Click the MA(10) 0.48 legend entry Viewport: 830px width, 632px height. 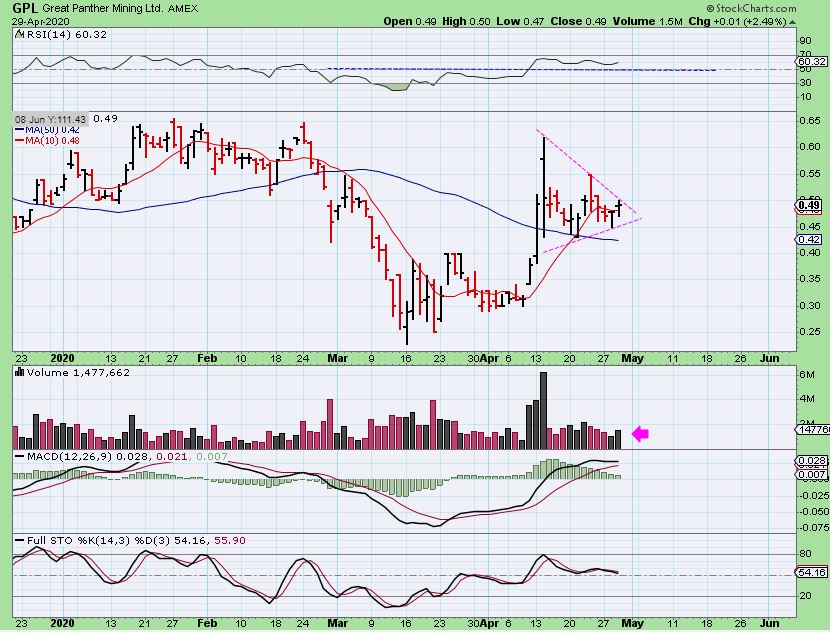click(x=47, y=141)
